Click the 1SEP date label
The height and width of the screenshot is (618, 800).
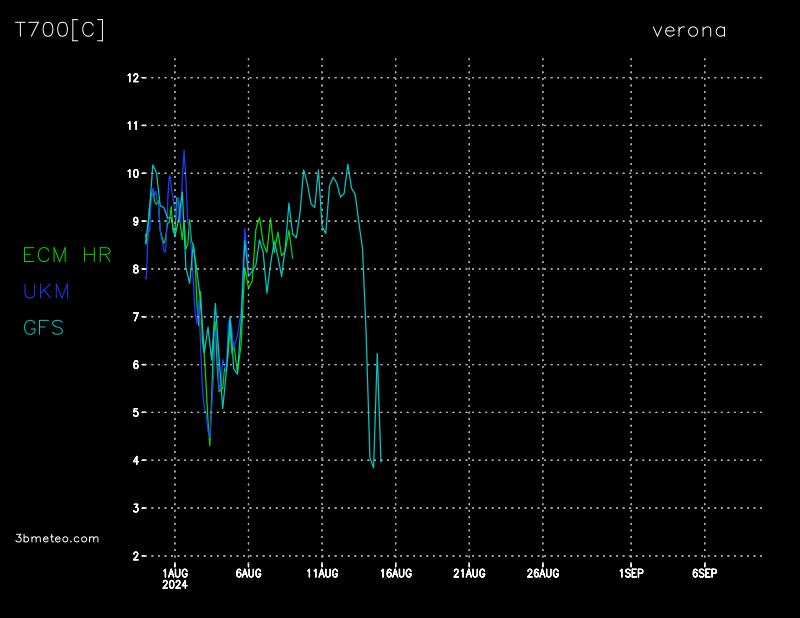tap(631, 573)
